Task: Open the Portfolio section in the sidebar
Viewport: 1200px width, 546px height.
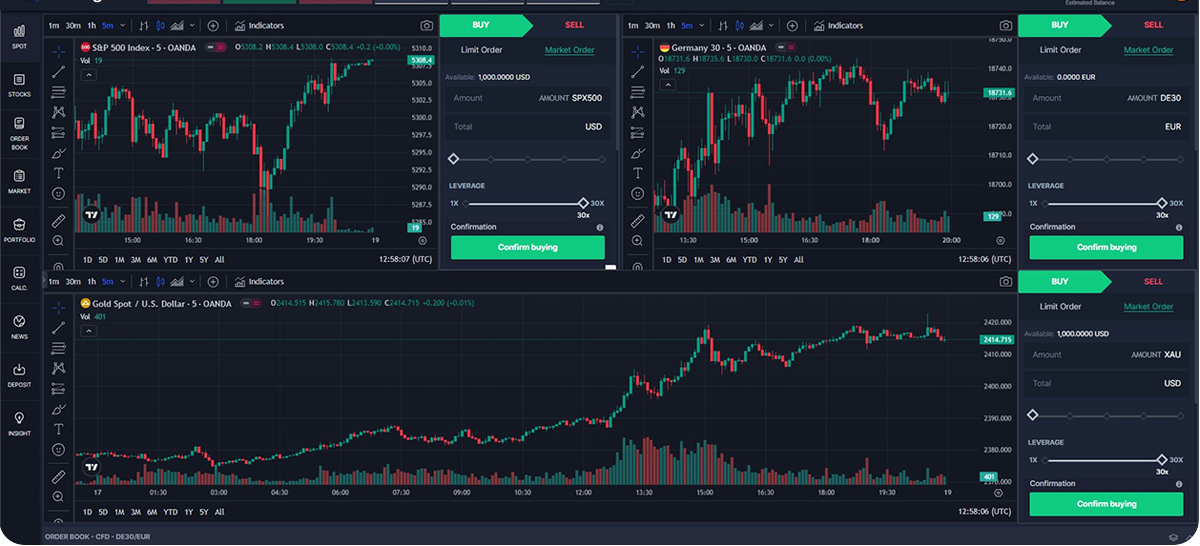Action: point(20,228)
